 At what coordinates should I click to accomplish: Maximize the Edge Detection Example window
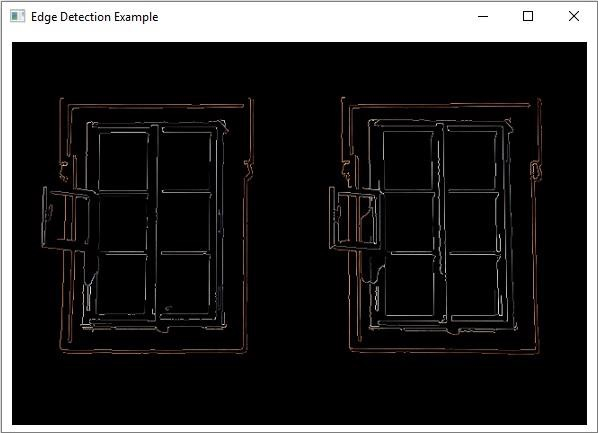click(528, 16)
